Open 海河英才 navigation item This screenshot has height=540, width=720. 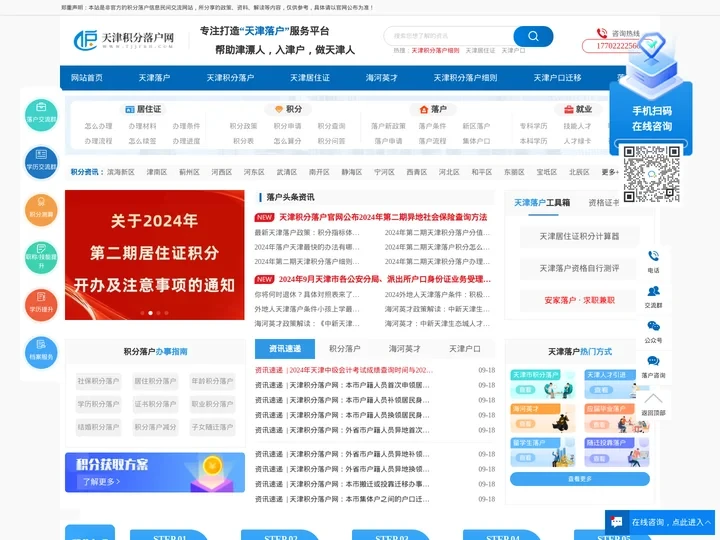click(382, 78)
